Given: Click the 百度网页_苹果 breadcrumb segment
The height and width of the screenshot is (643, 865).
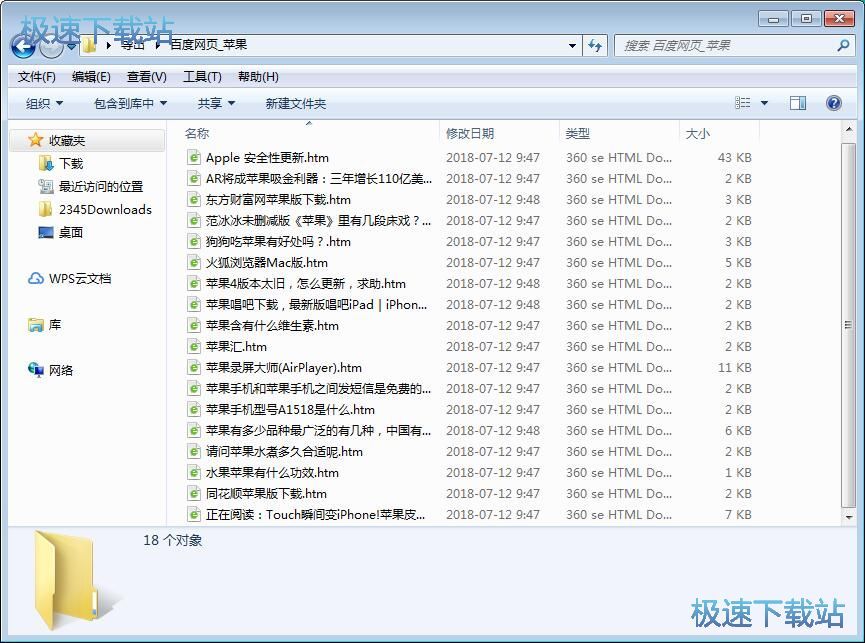Looking at the screenshot, I should pos(208,45).
